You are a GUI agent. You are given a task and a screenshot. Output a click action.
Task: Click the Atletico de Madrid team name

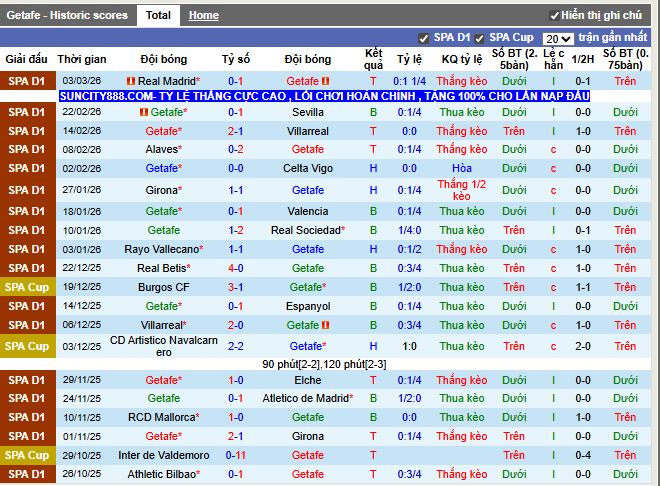307,398
